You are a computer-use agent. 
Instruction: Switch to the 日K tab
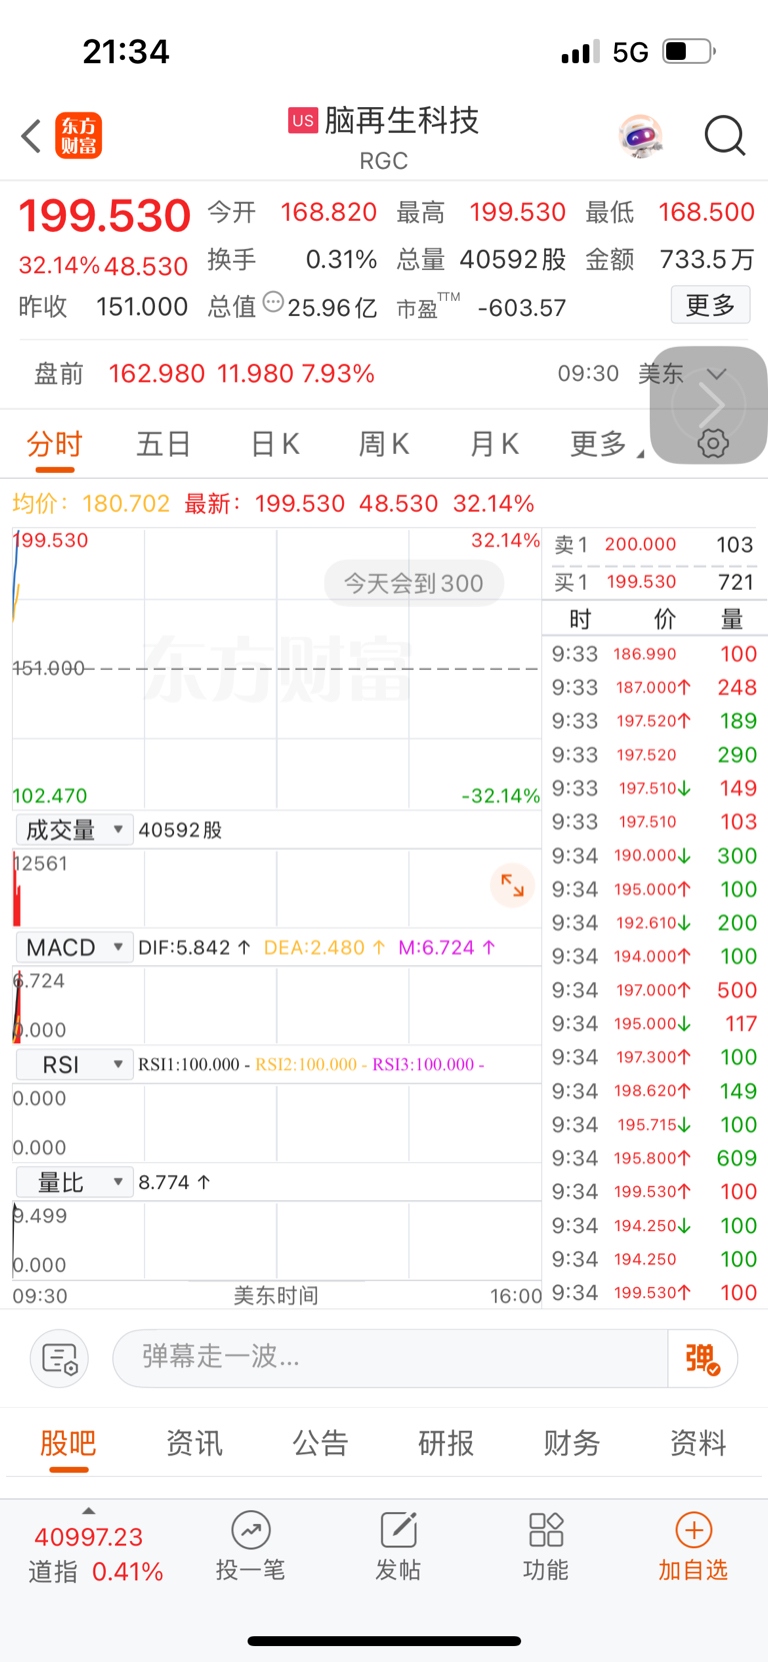pyautogui.click(x=275, y=444)
